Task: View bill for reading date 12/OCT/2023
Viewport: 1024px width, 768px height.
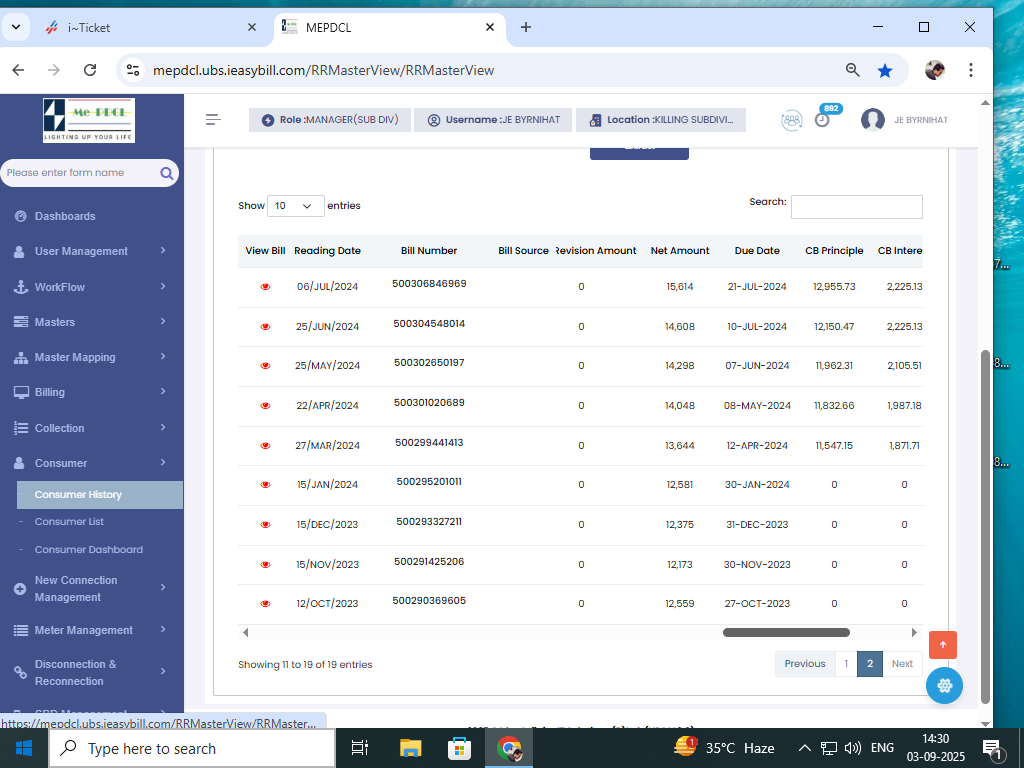Action: pyautogui.click(x=265, y=604)
